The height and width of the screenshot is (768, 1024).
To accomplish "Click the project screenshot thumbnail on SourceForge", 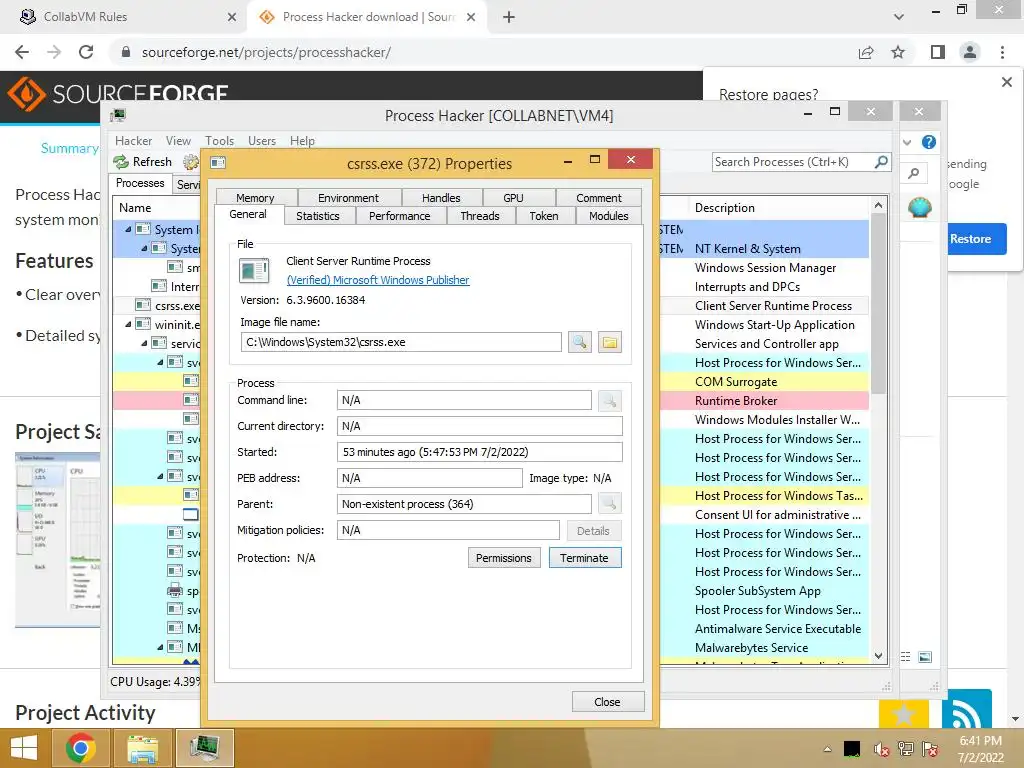I will coord(57,539).
